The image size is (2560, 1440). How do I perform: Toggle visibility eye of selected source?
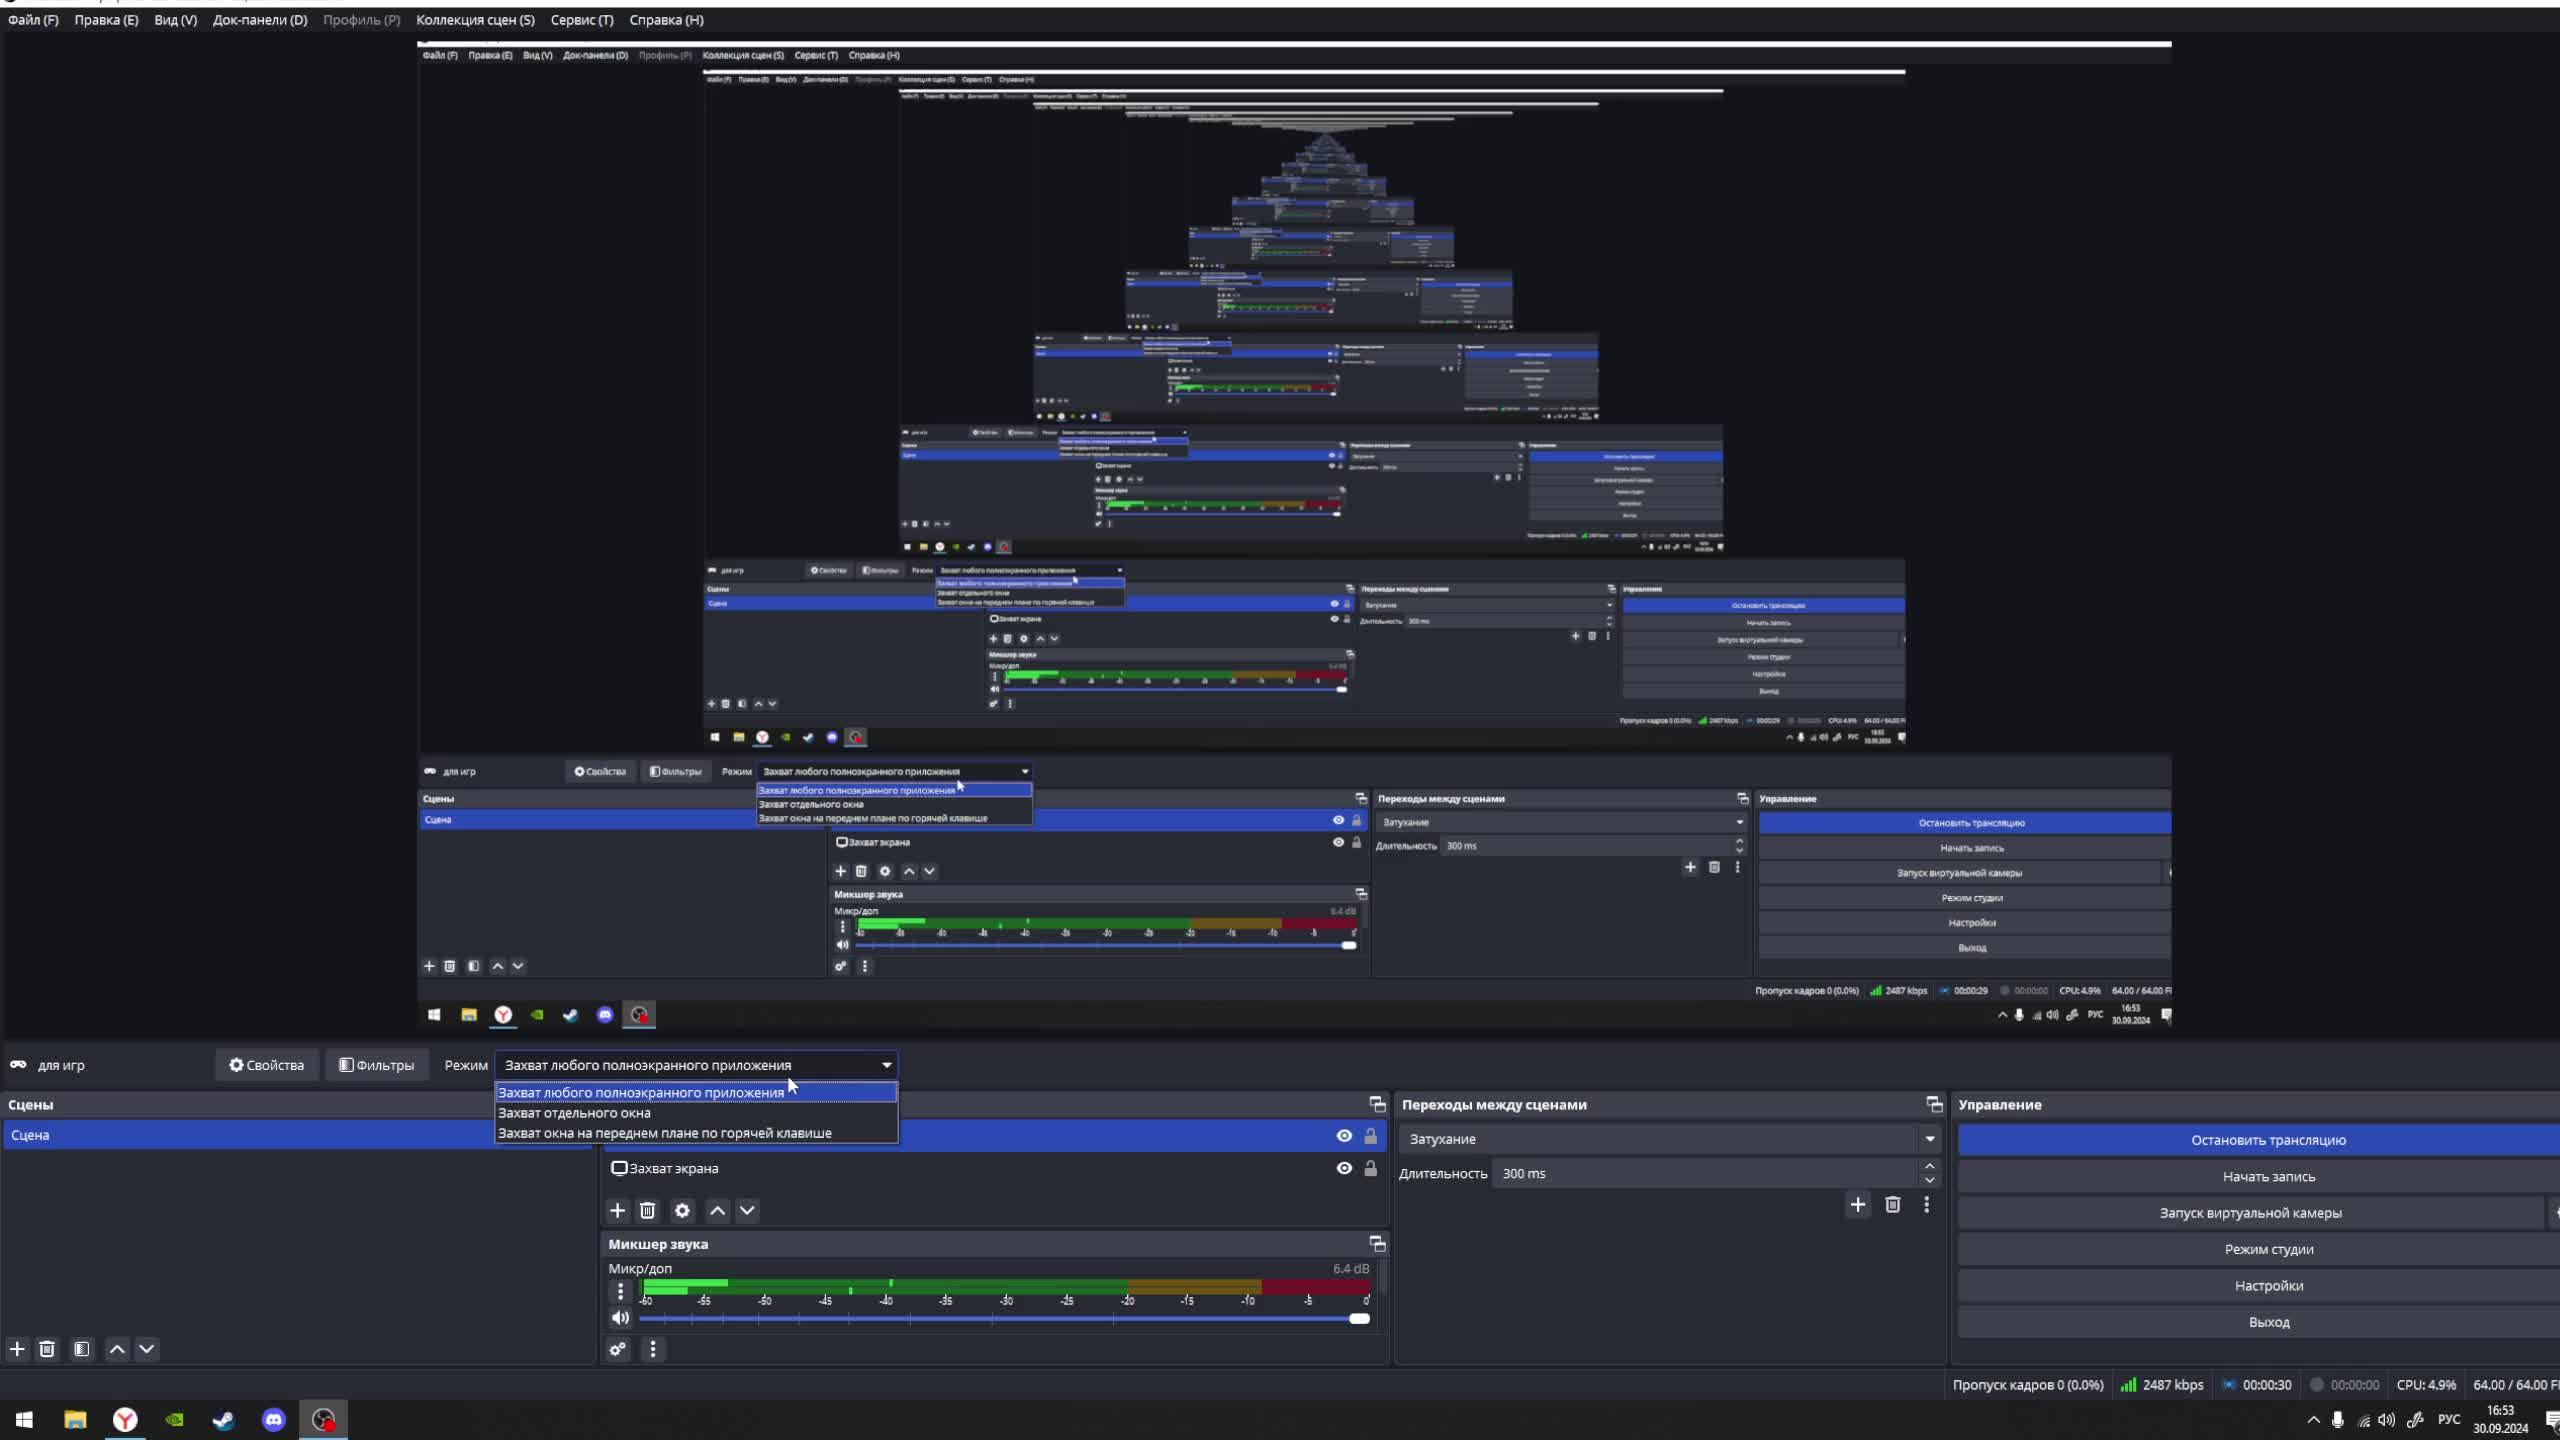coord(1344,1136)
